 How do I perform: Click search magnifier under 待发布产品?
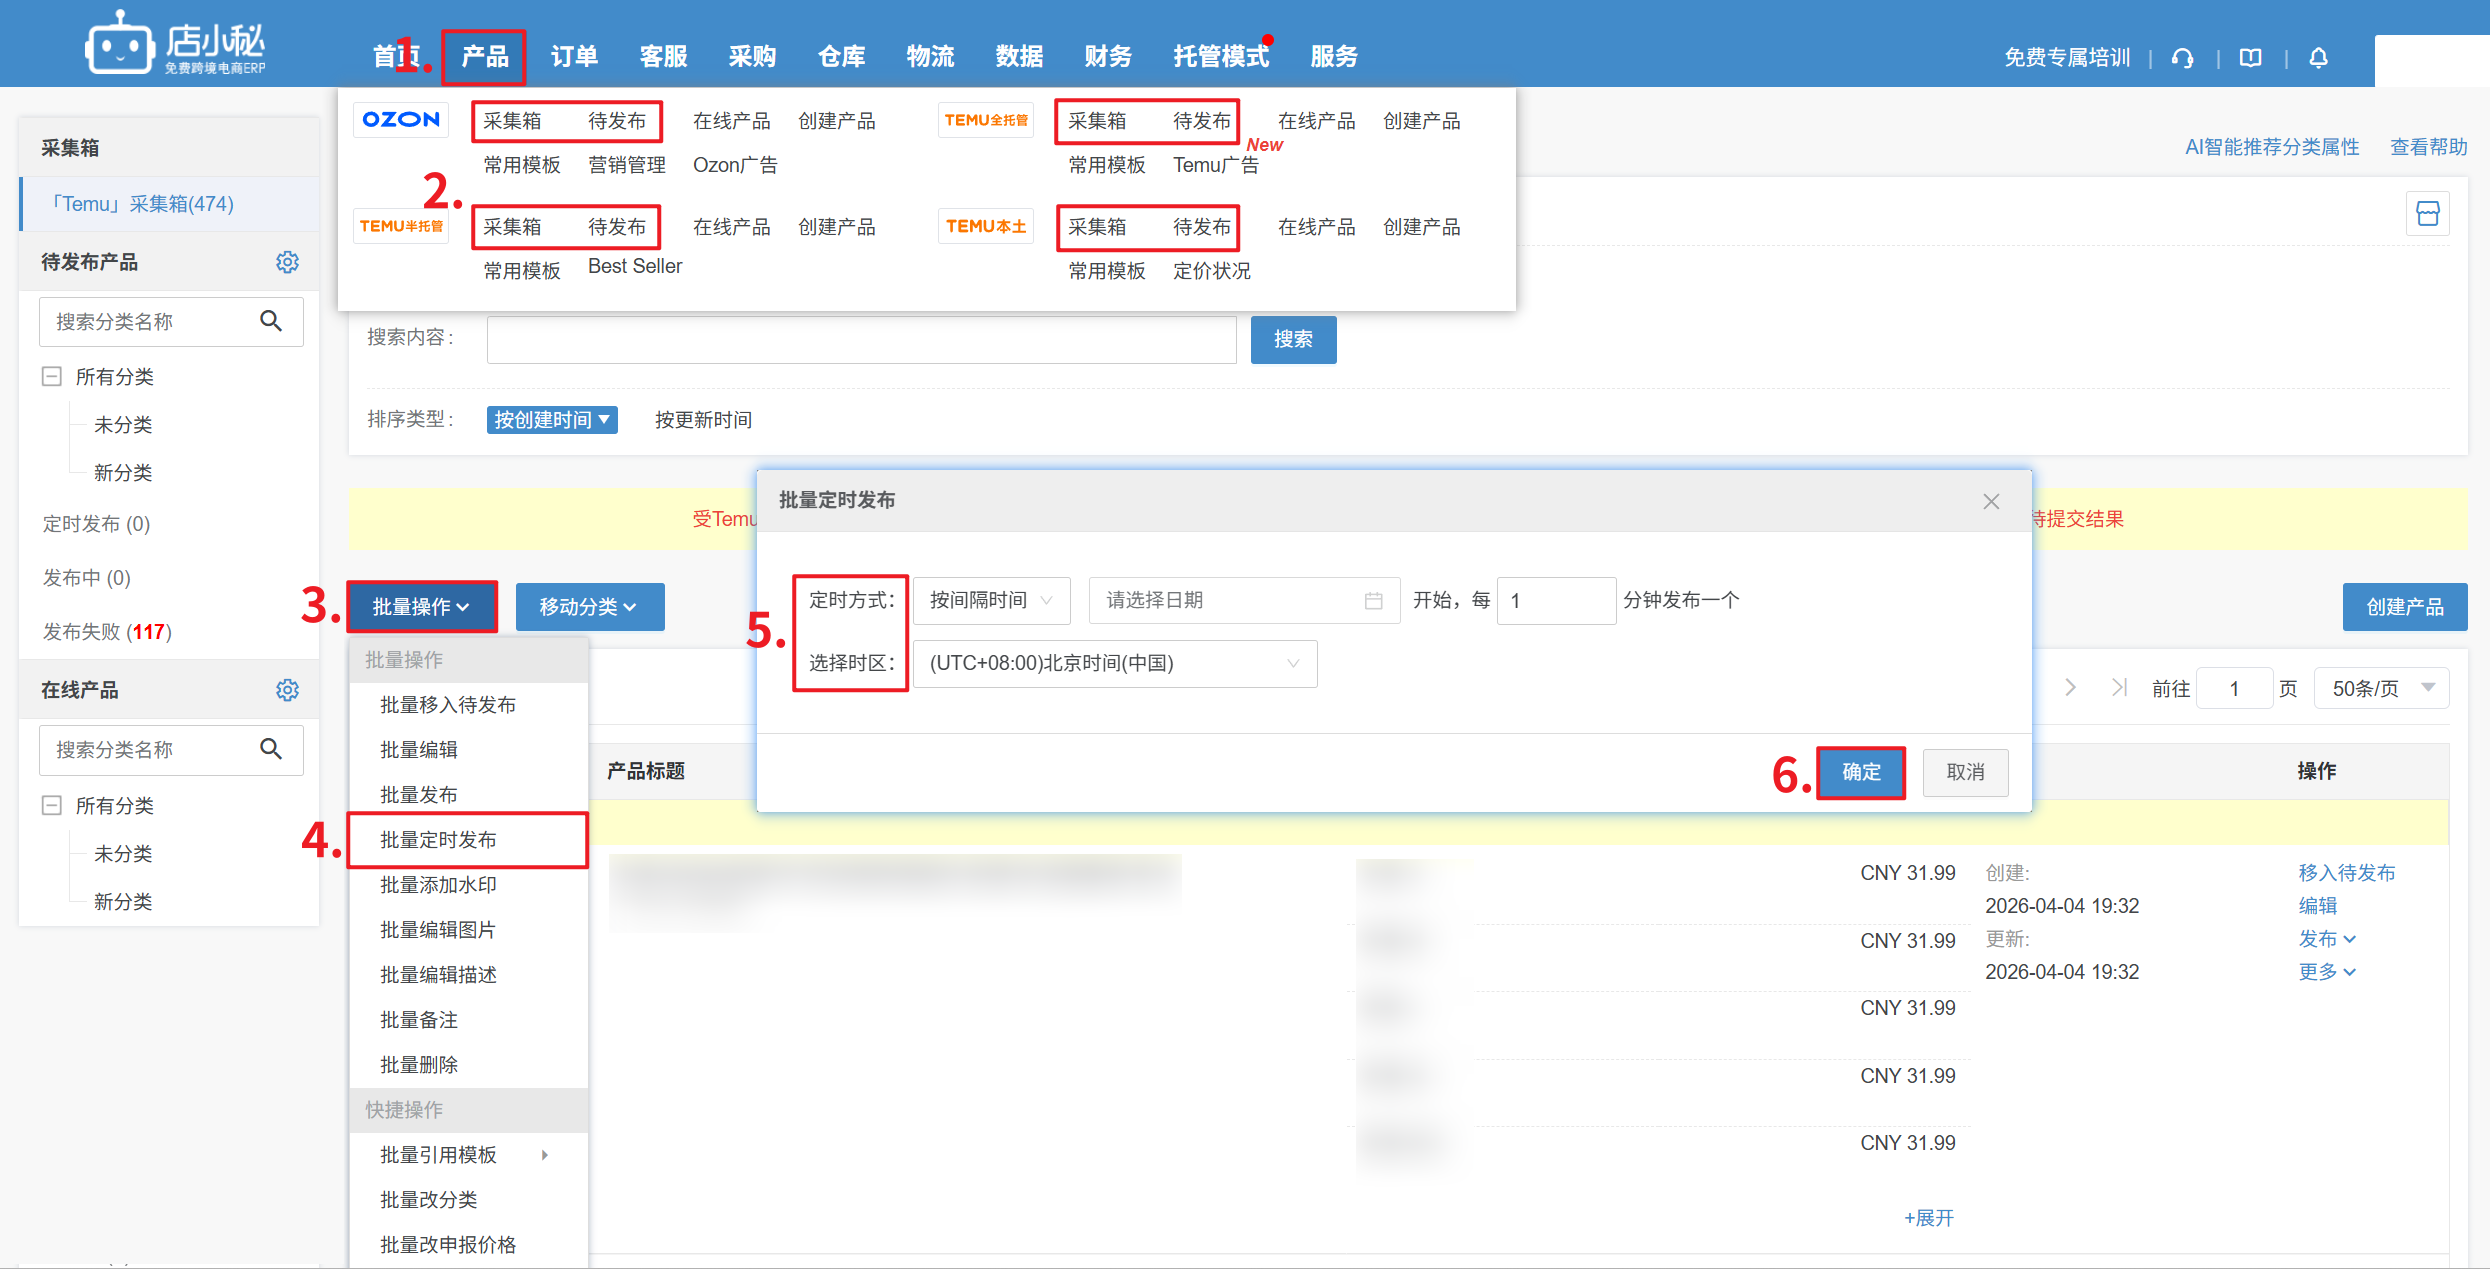point(271,321)
